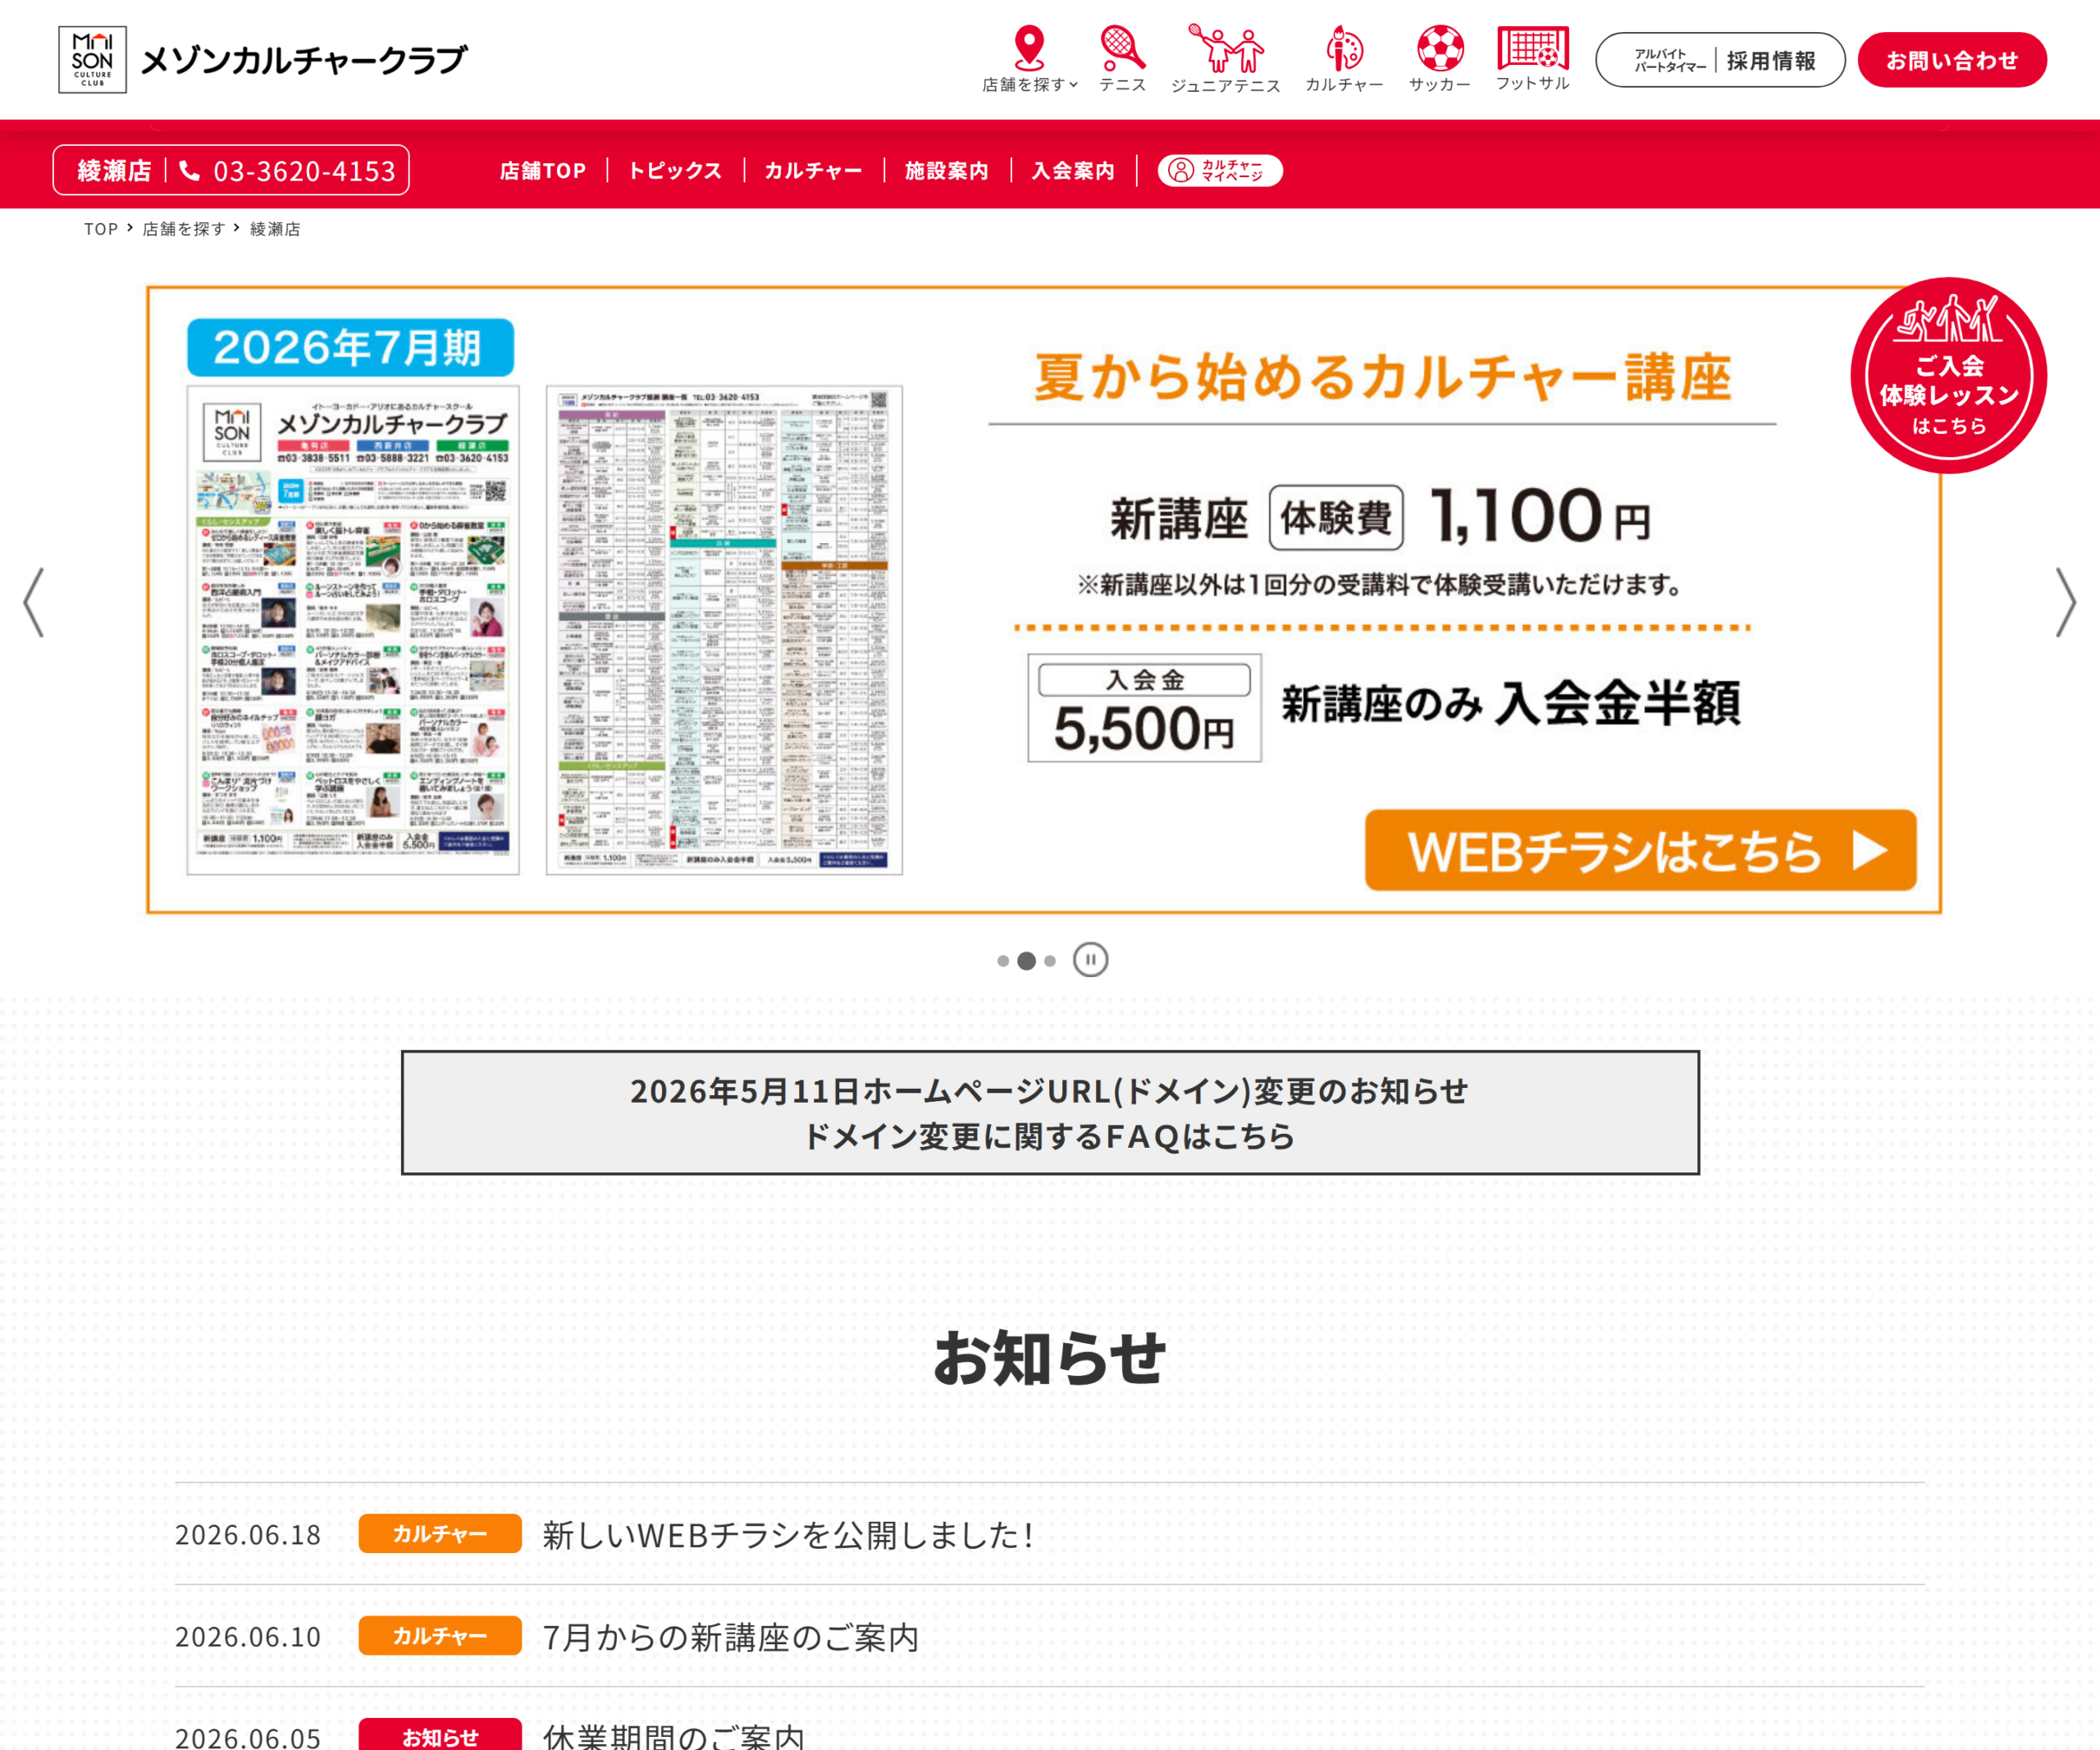Open カルチャーマイページ account button
Viewport: 2100px width, 1750px height.
[1220, 170]
